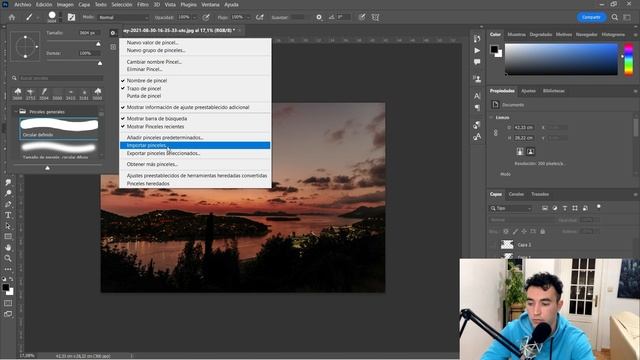Open the Character panel icon

(x=477, y=96)
